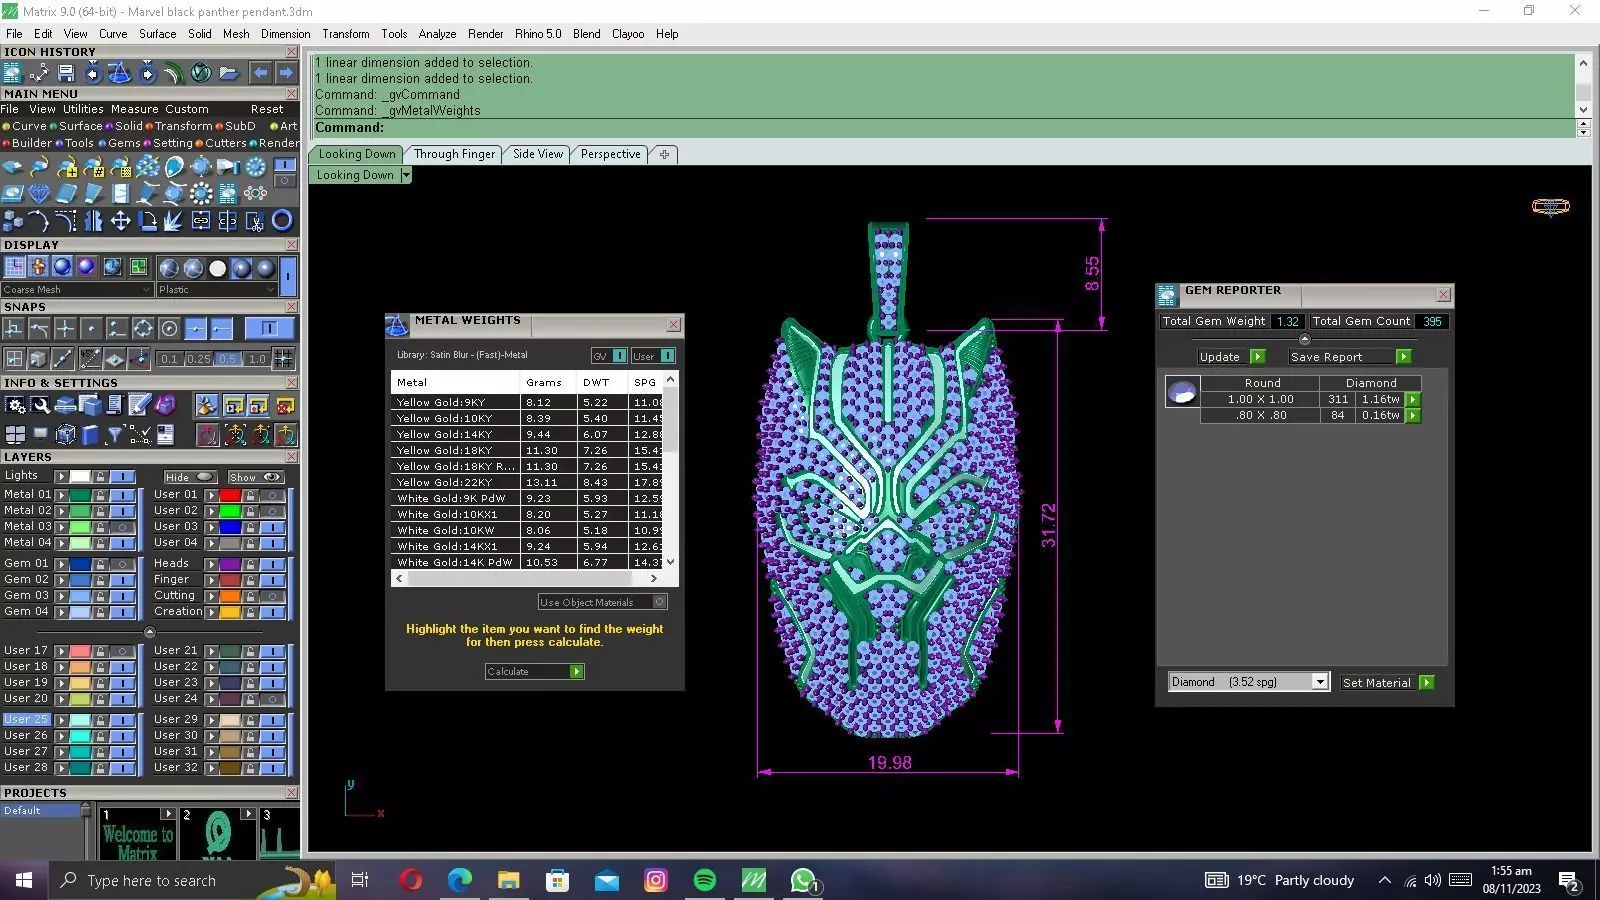The width and height of the screenshot is (1600, 900).
Task: Open the gem reporter list icon in Gems toolbar
Action: [228, 194]
